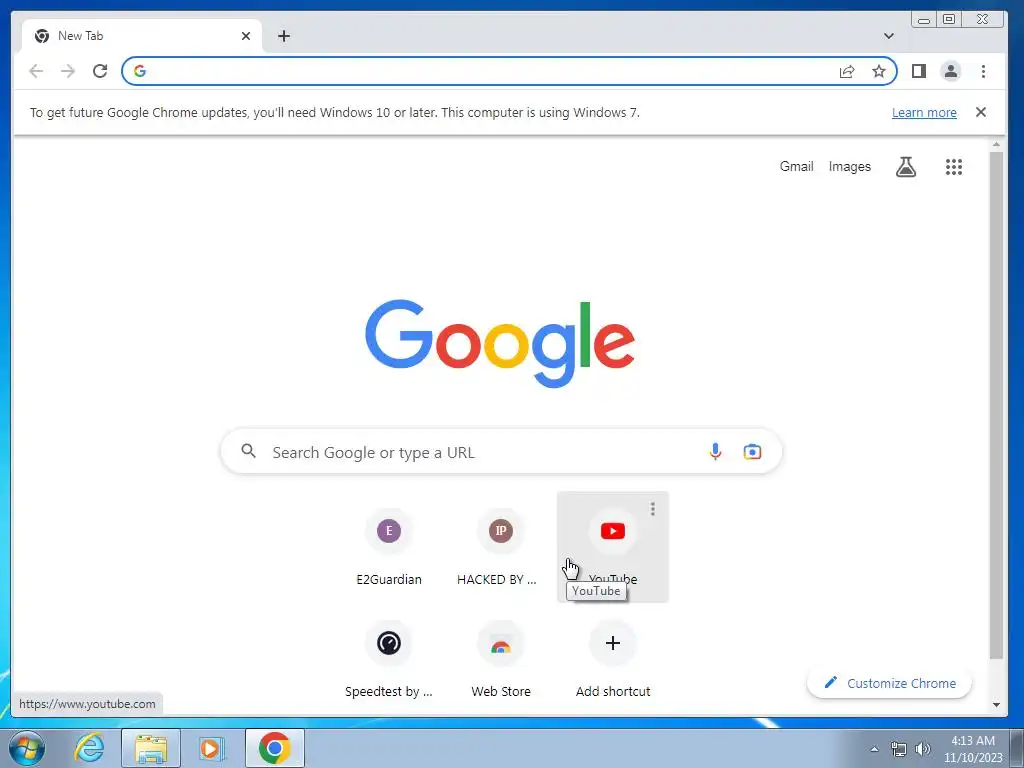Open Windows Explorer from taskbar
1024x768 pixels.
coord(151,748)
